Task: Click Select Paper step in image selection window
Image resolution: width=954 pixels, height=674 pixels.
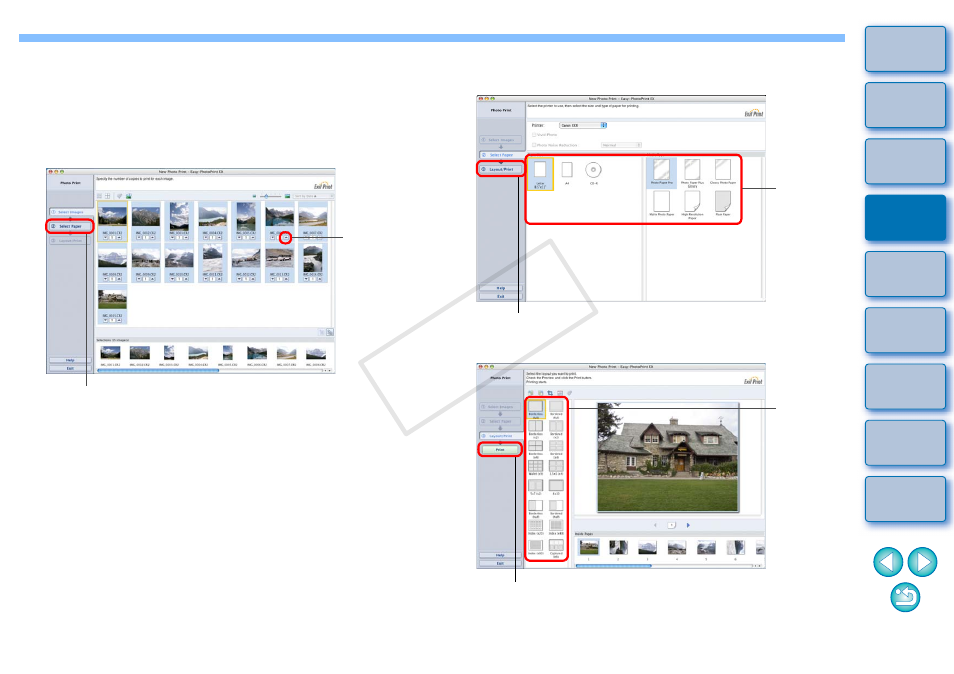Action: [x=70, y=226]
